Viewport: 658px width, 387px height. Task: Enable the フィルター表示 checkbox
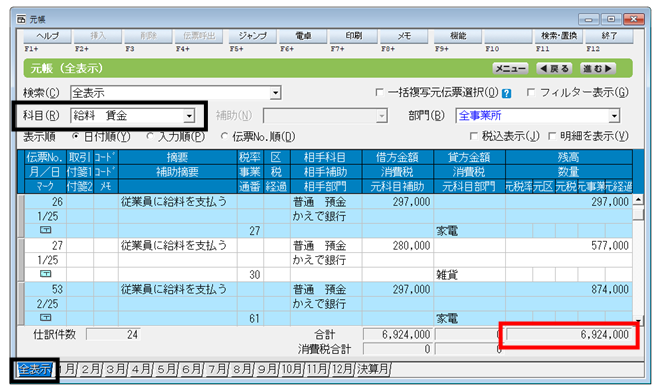pos(530,92)
